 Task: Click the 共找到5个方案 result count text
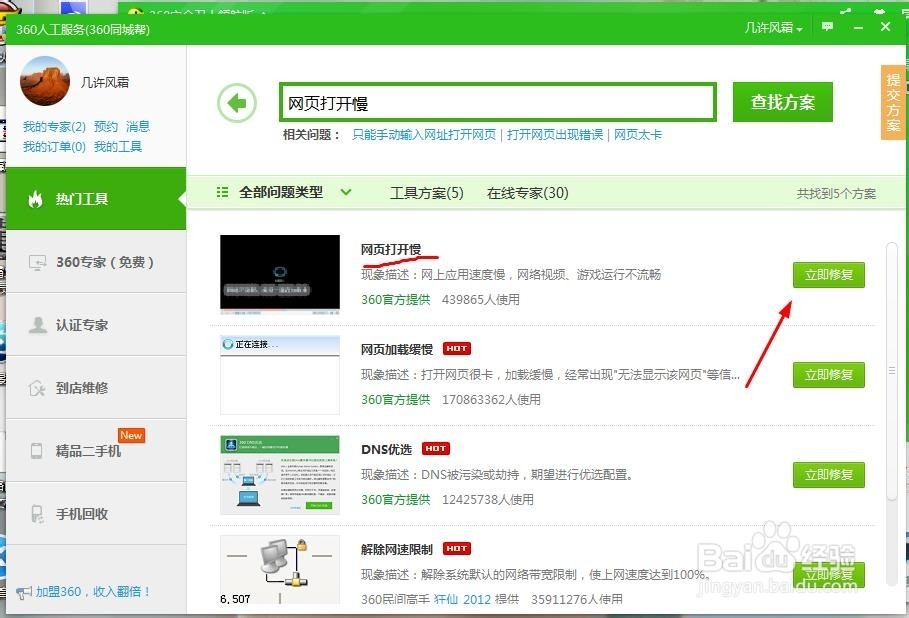pos(836,194)
